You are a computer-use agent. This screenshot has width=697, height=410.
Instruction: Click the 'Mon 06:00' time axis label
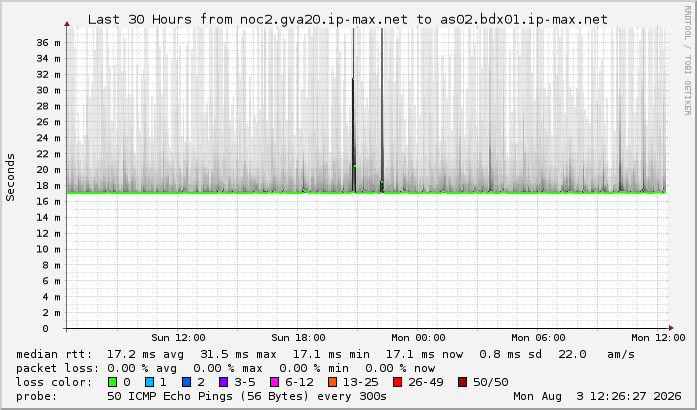click(538, 338)
